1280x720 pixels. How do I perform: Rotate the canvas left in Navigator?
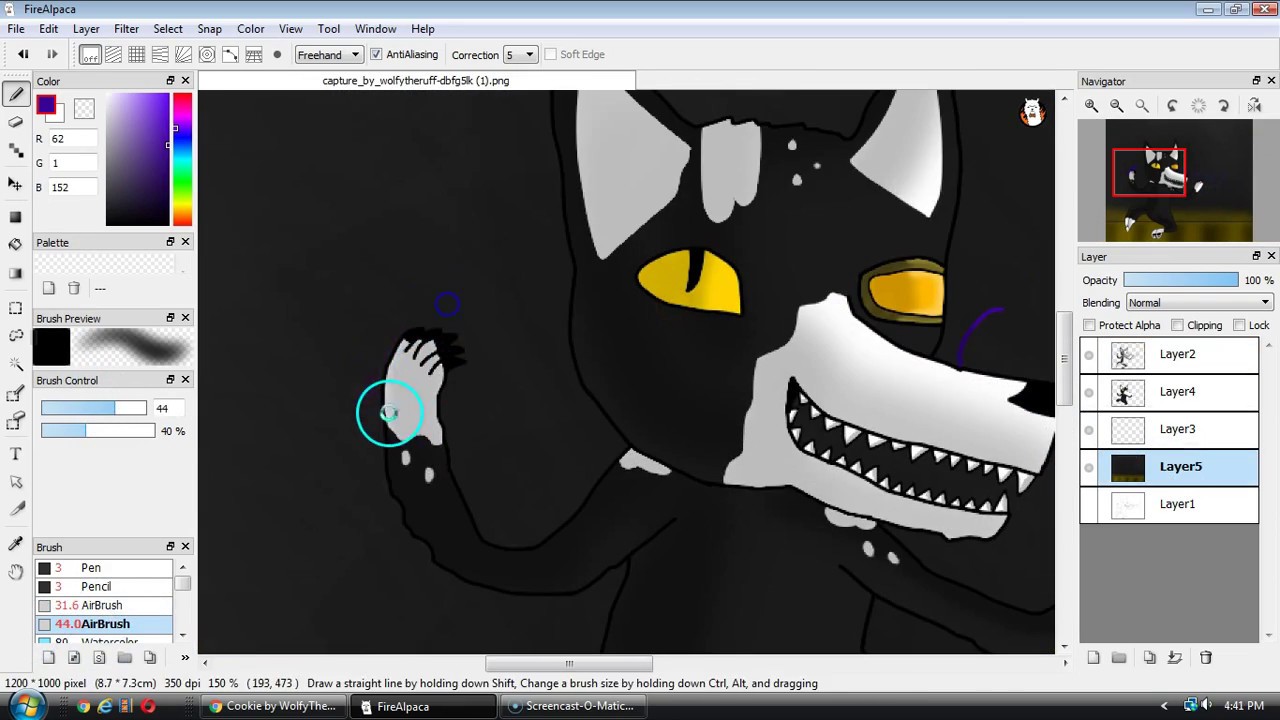coord(1173,105)
